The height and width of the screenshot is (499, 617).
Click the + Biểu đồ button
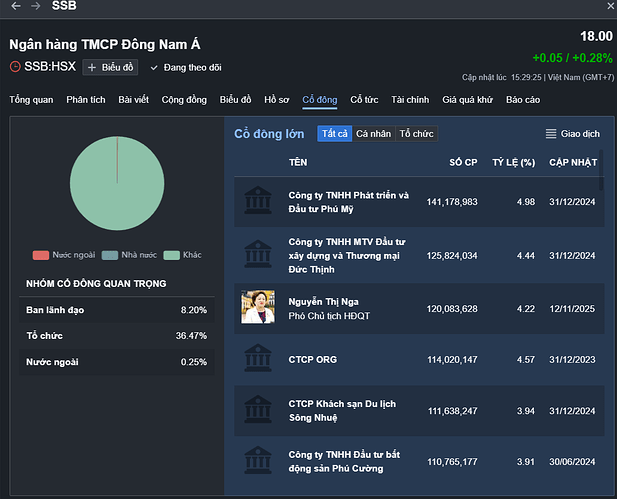(110, 67)
